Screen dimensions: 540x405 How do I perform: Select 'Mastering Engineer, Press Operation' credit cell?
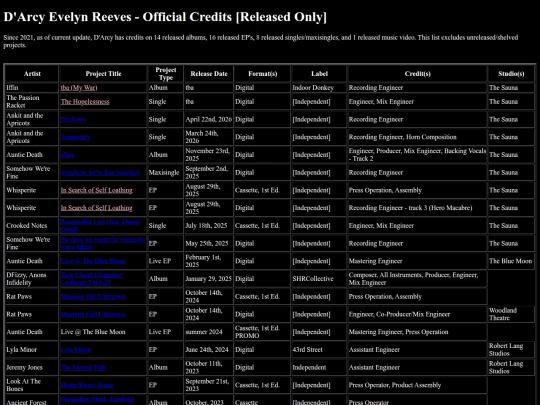417,332
